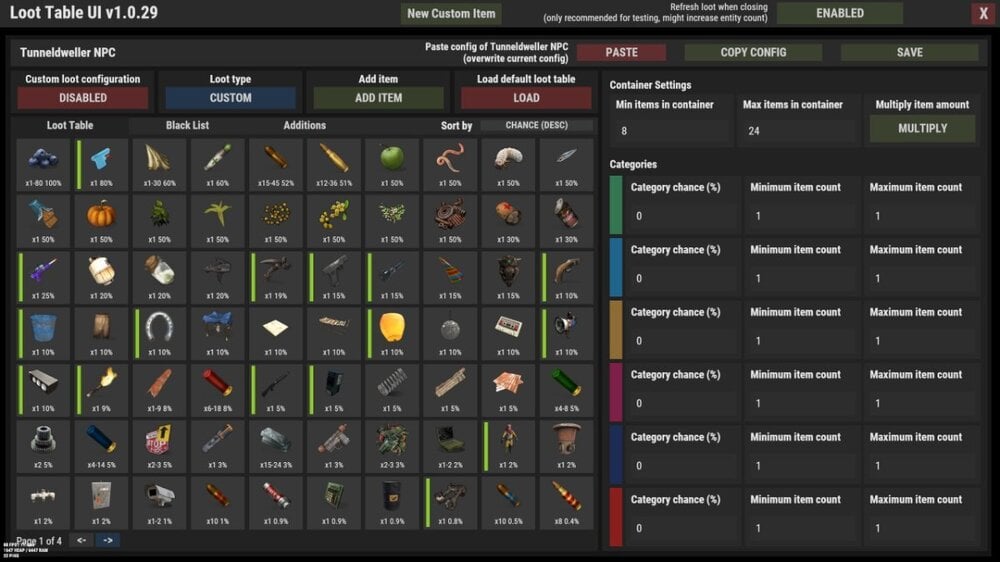Viewport: 1000px width, 562px height.
Task: Toggle the refresh loot ENABLED switch
Action: (x=840, y=13)
